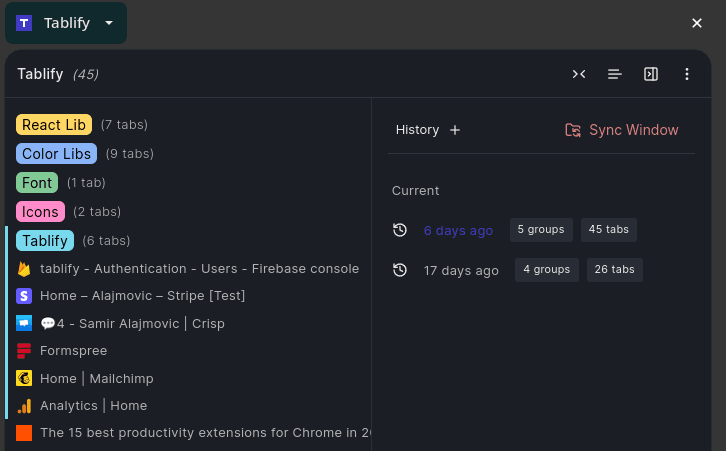
Task: Close the Tablify panel with the X
Action: pos(696,23)
